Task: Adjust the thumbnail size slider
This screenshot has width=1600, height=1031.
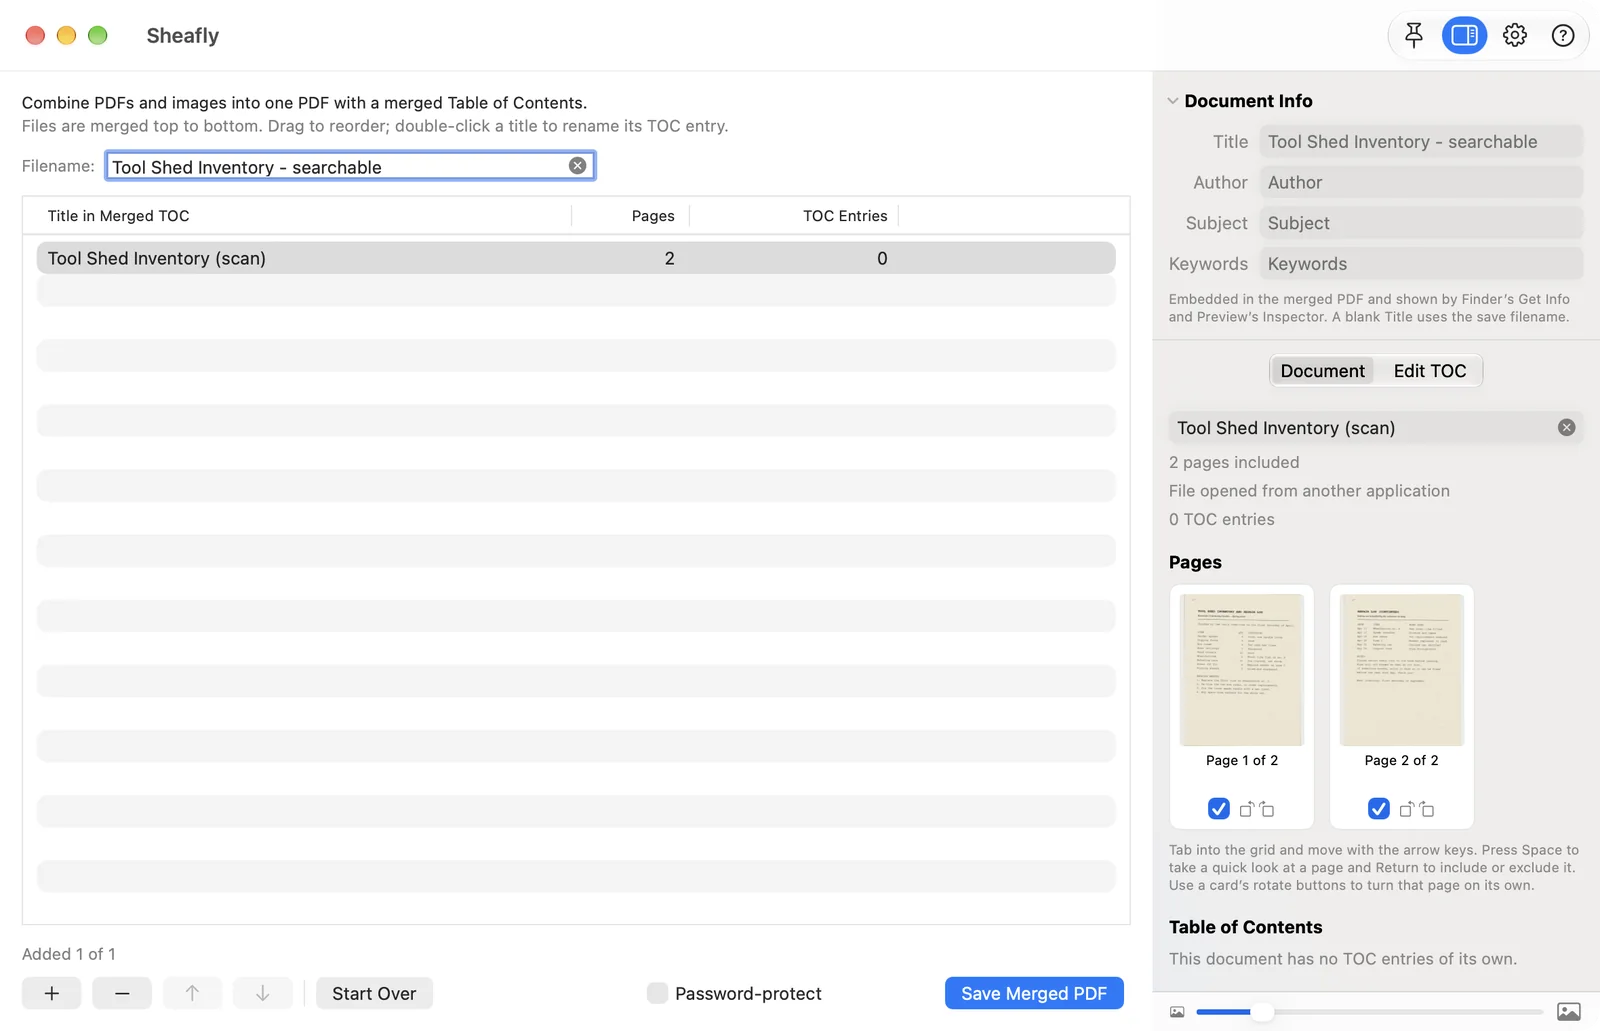Action: pos(1263,1012)
